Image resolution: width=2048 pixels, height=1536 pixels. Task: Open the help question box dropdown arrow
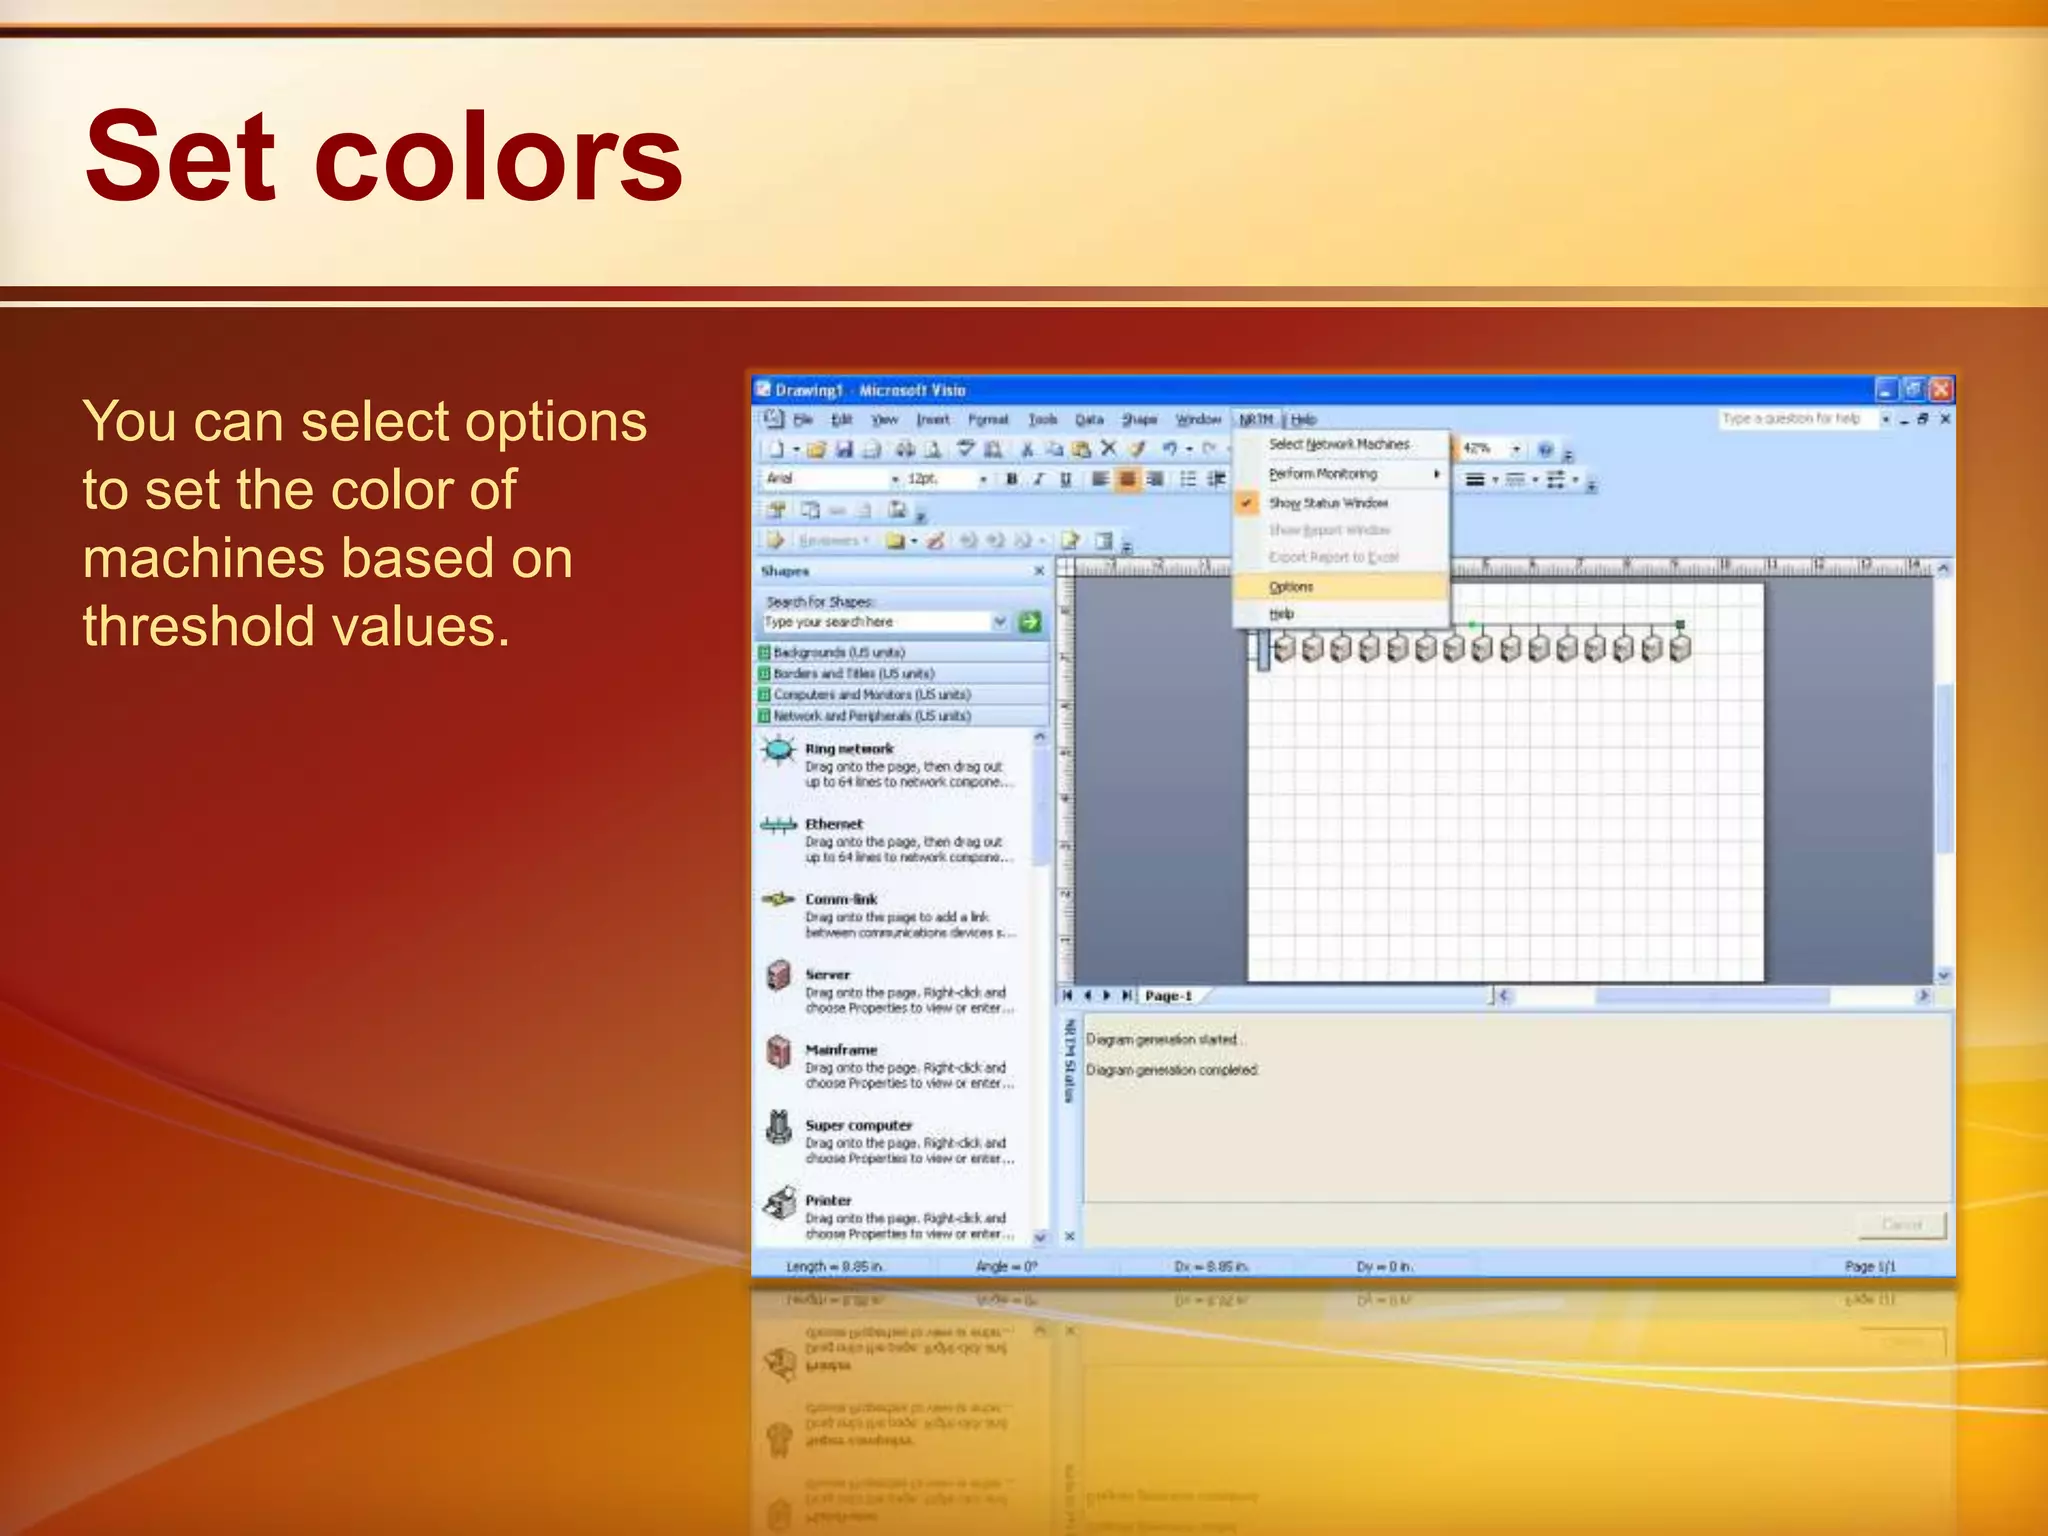pyautogui.click(x=1885, y=419)
